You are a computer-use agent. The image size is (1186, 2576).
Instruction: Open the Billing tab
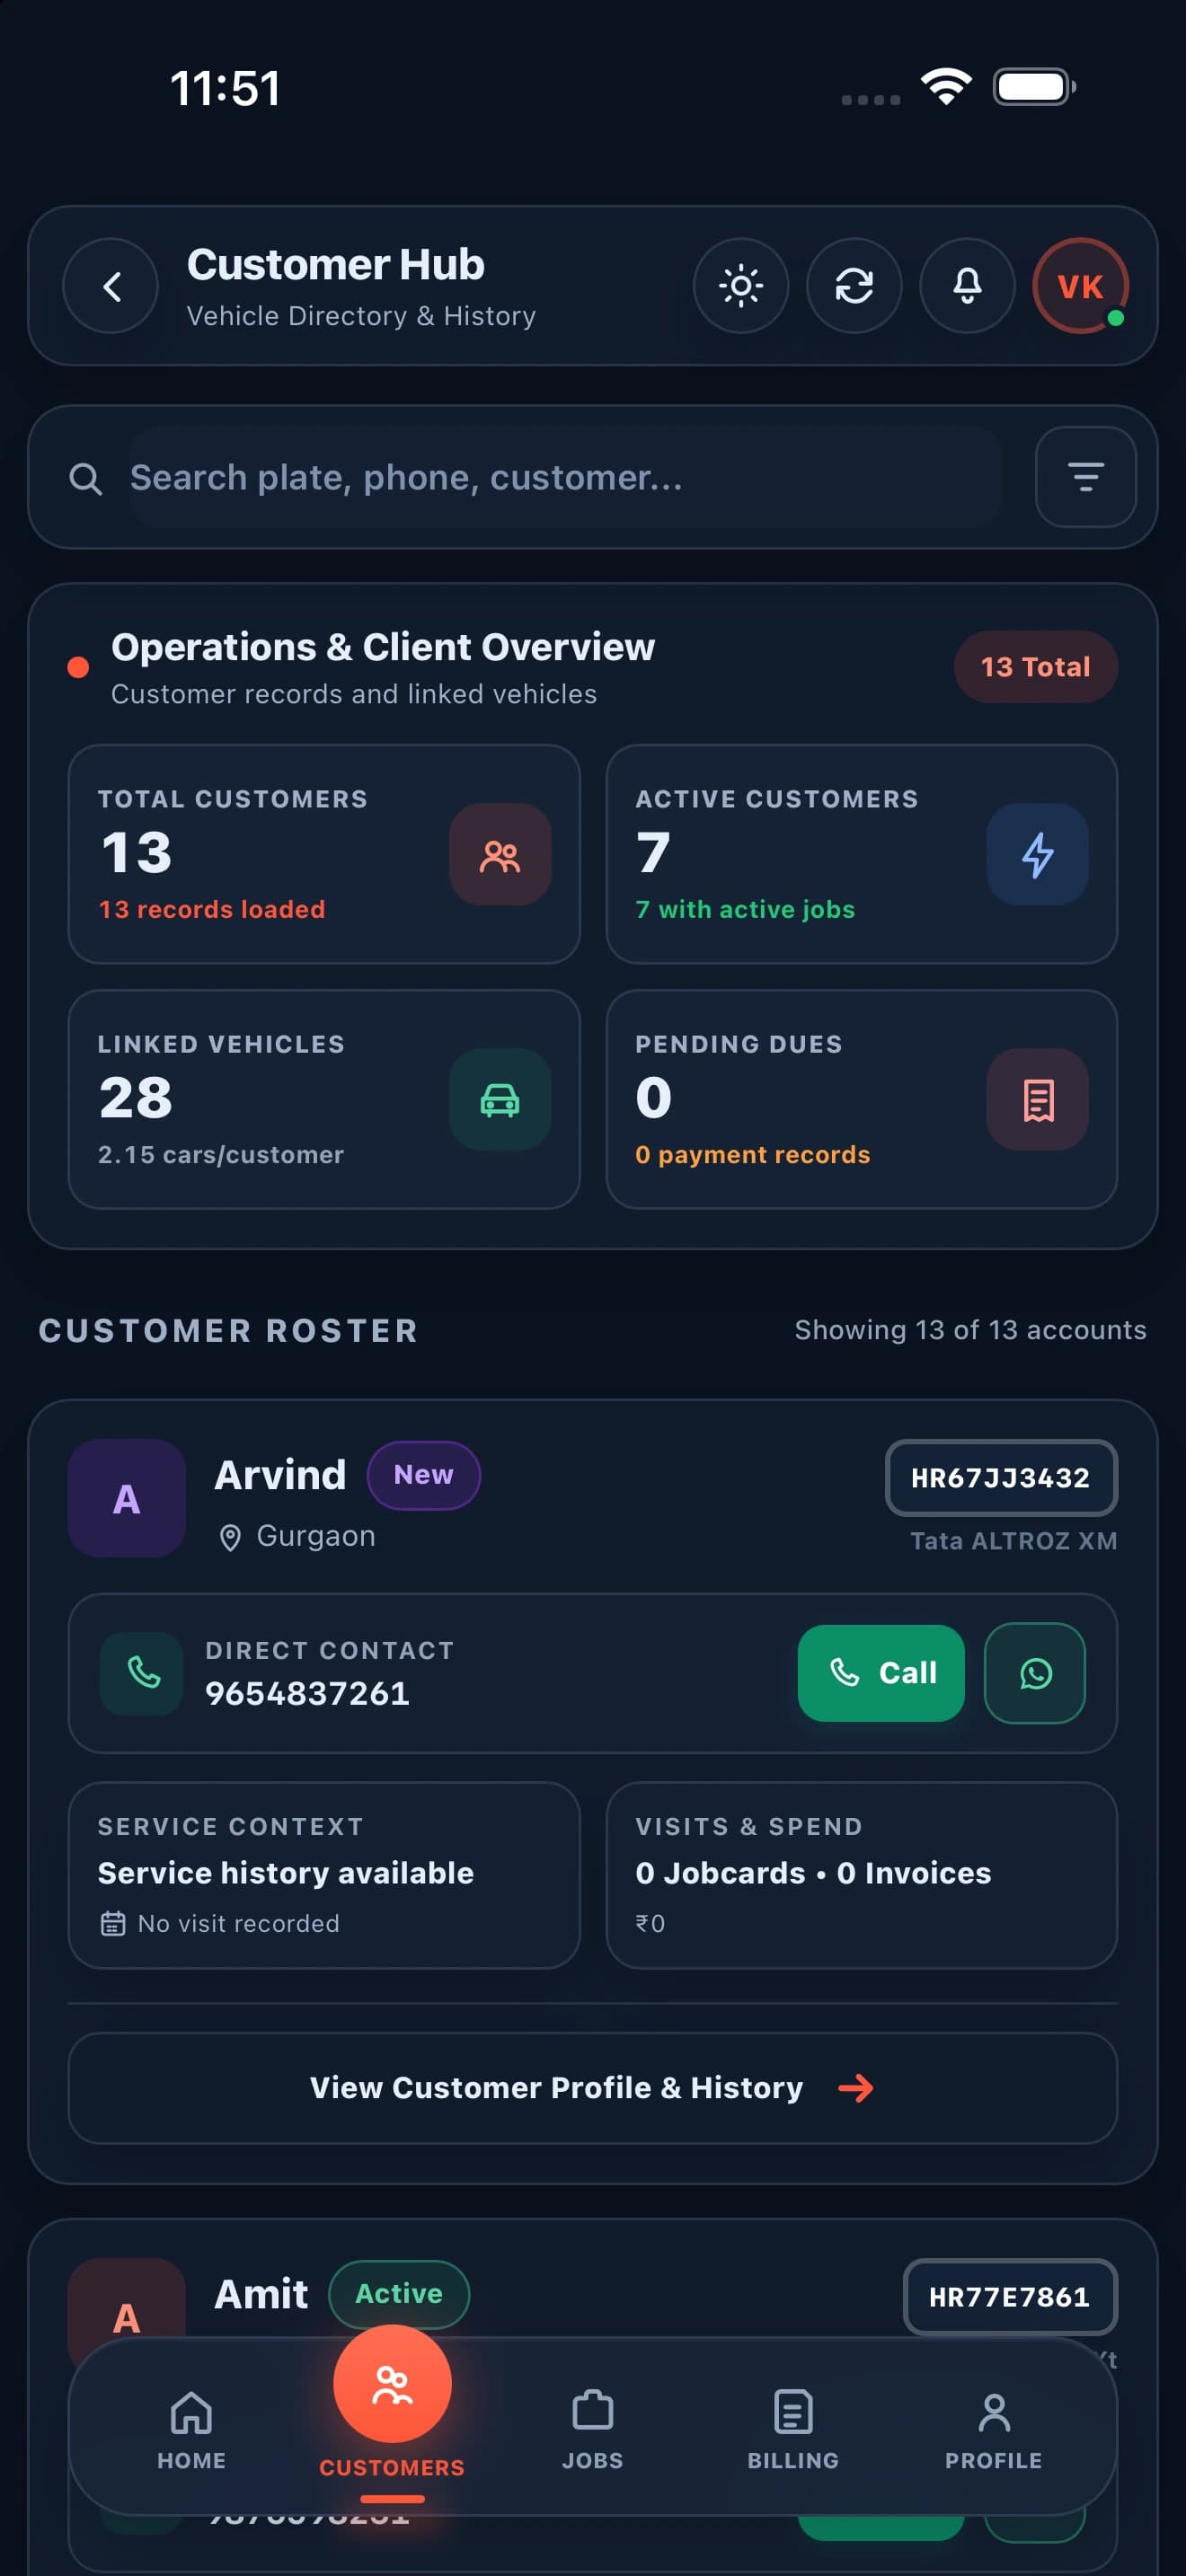click(793, 2431)
